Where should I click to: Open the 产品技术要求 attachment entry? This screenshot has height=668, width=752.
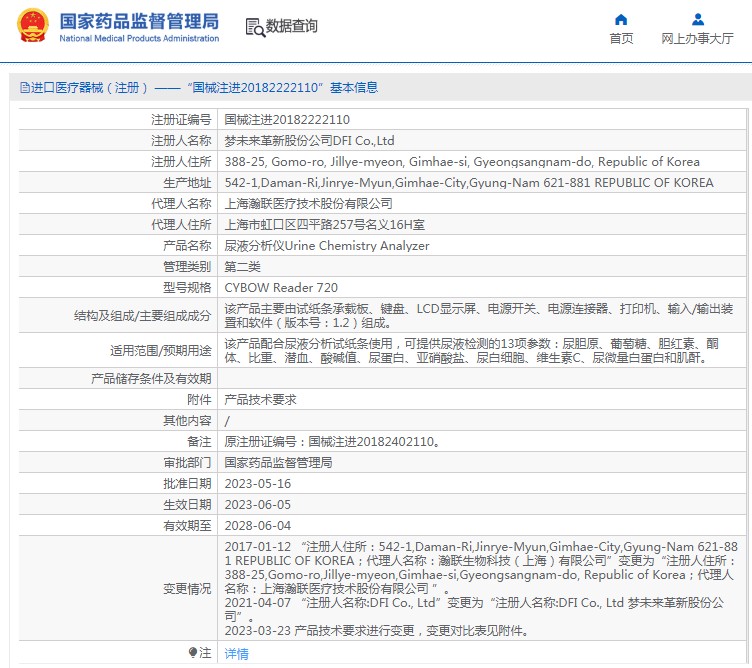click(x=259, y=399)
